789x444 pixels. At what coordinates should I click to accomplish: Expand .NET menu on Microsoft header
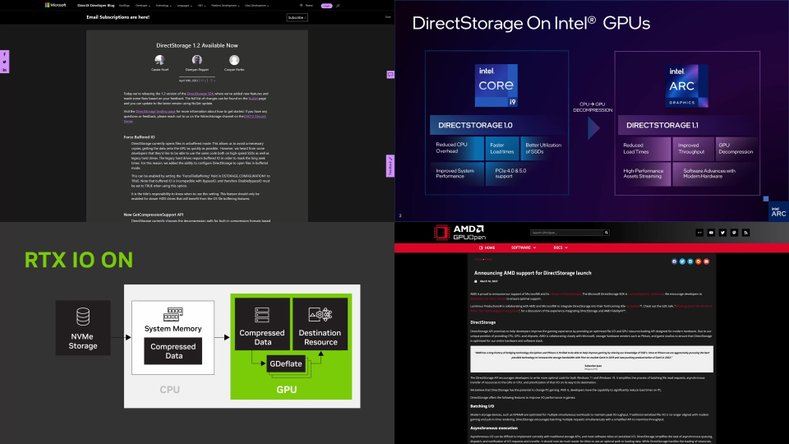click(x=202, y=6)
